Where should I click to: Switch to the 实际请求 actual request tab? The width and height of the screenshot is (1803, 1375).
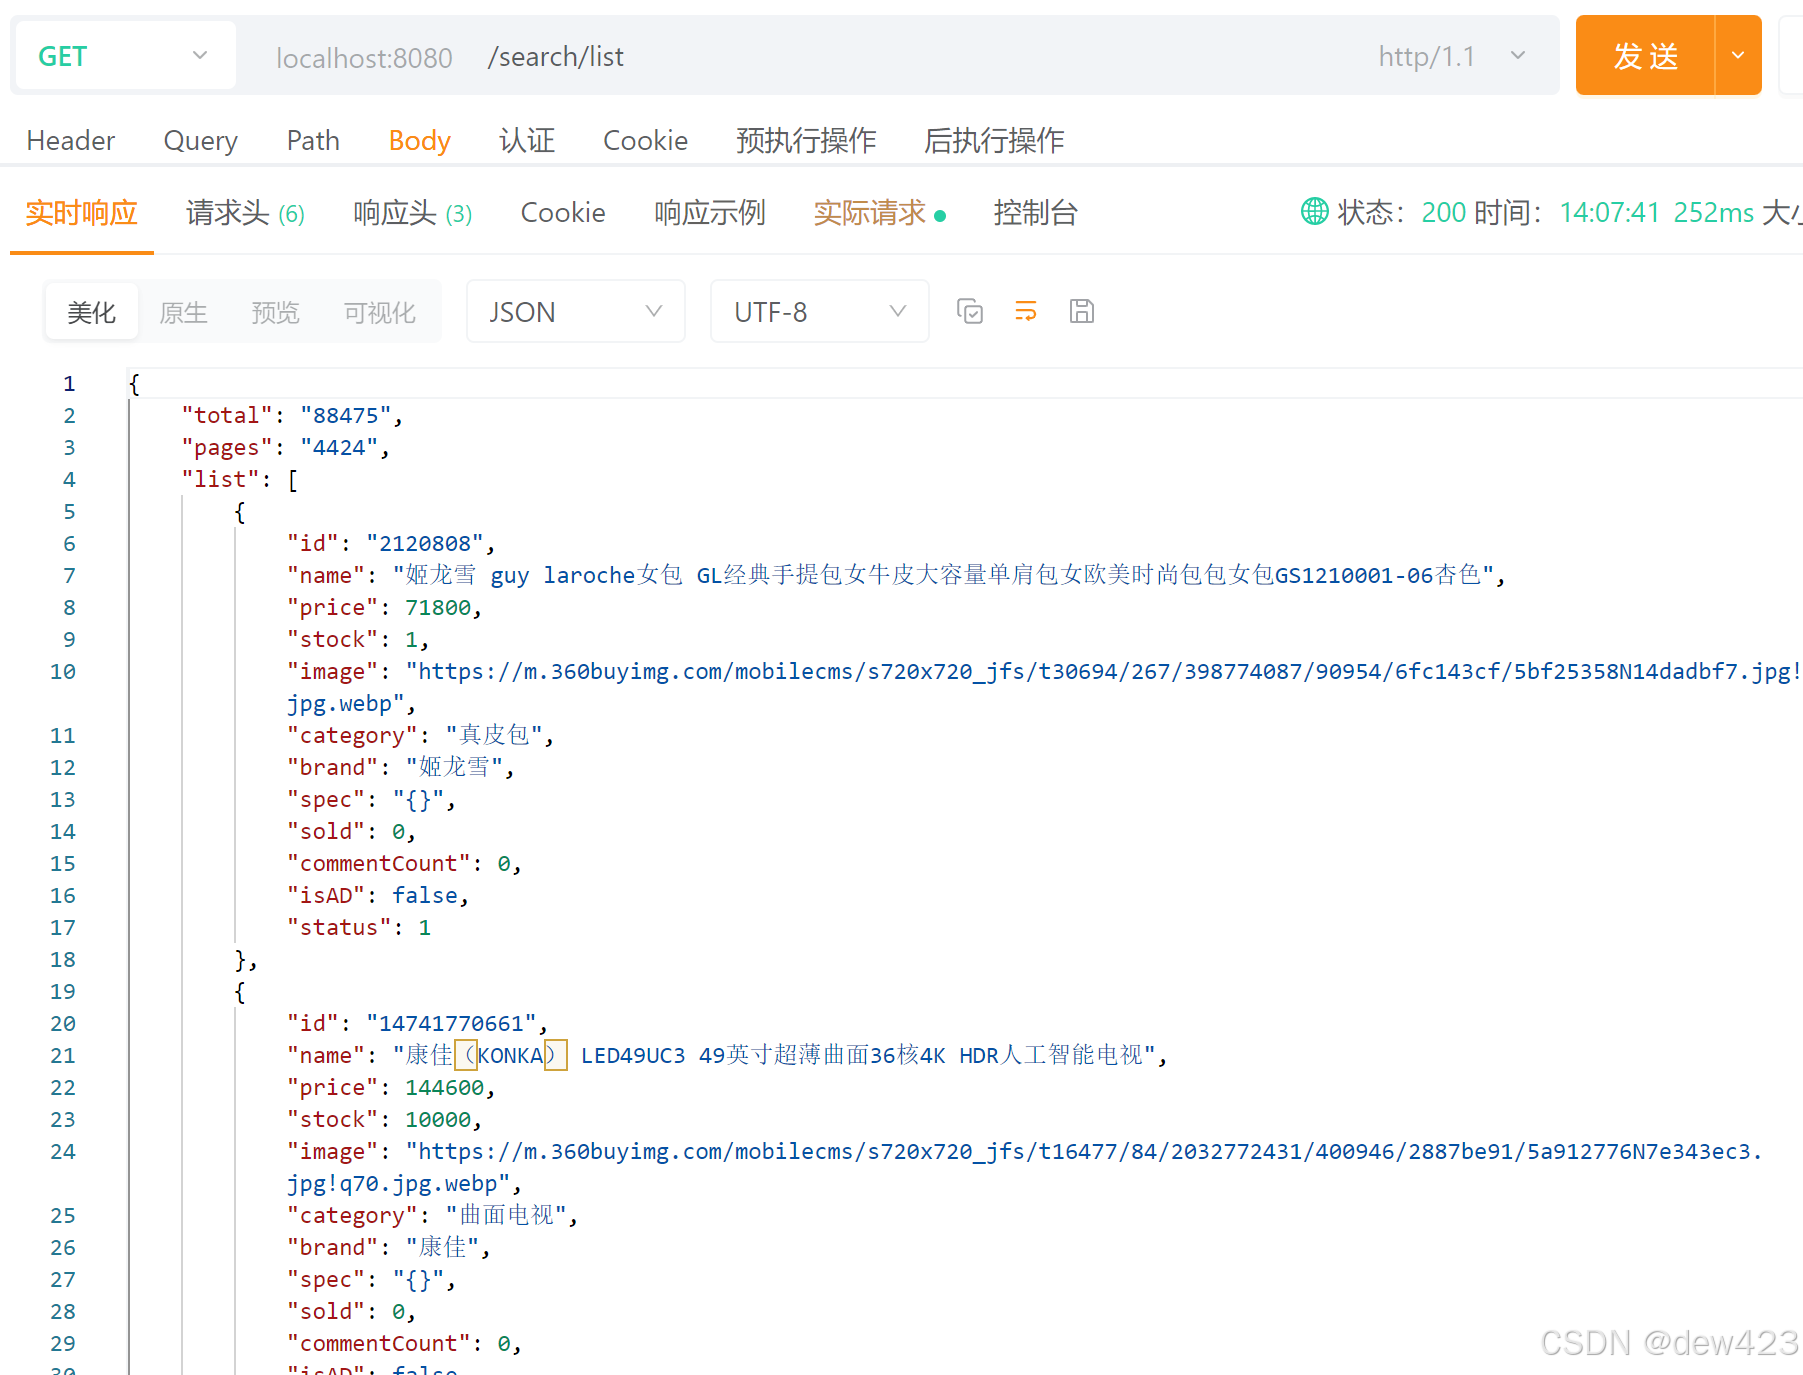[871, 212]
